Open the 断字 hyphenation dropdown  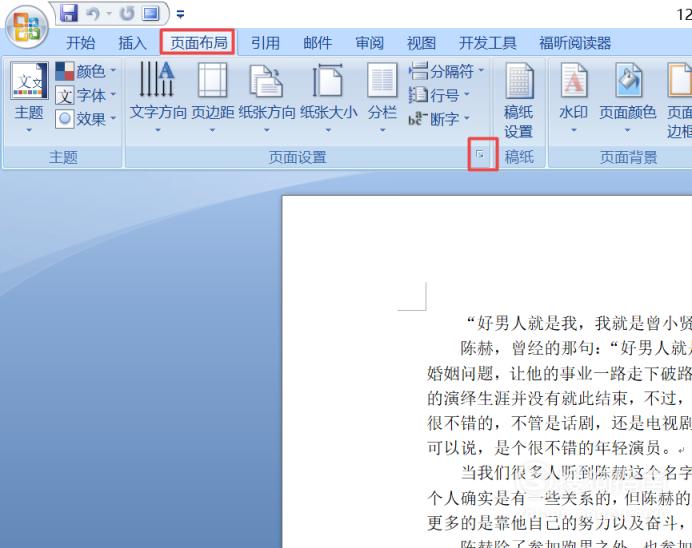pos(440,119)
